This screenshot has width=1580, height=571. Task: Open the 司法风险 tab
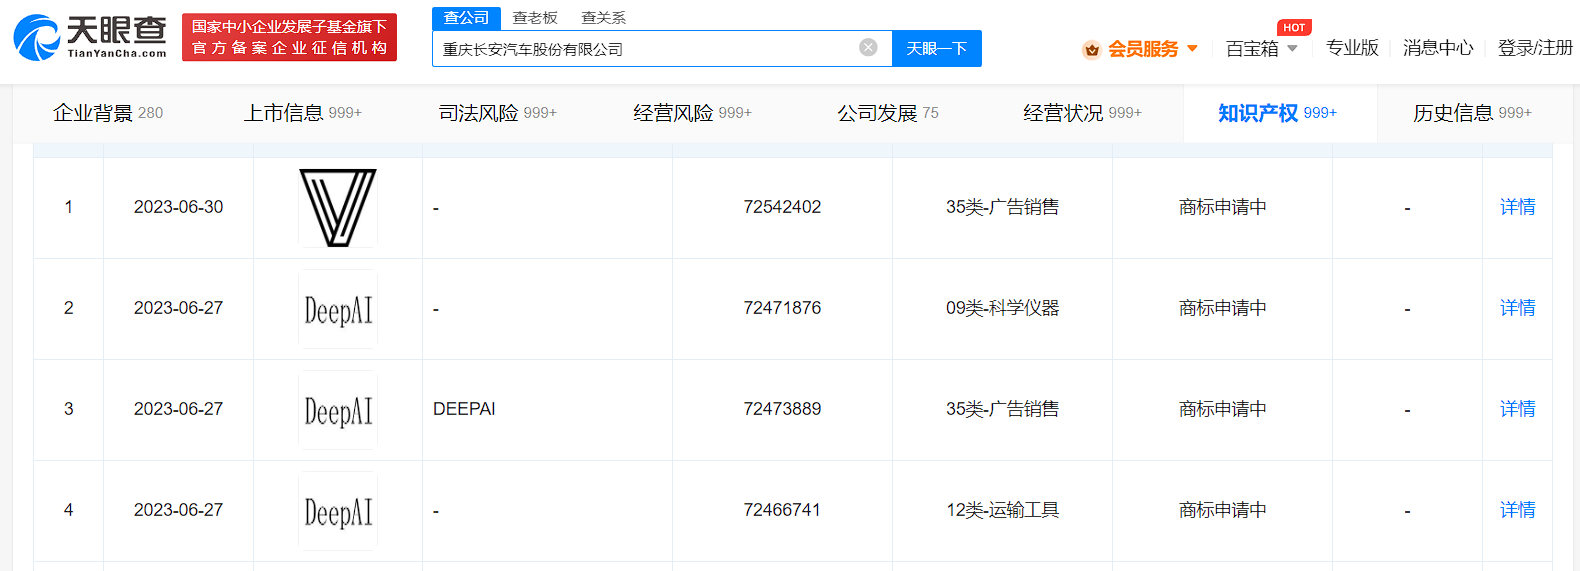pos(498,113)
